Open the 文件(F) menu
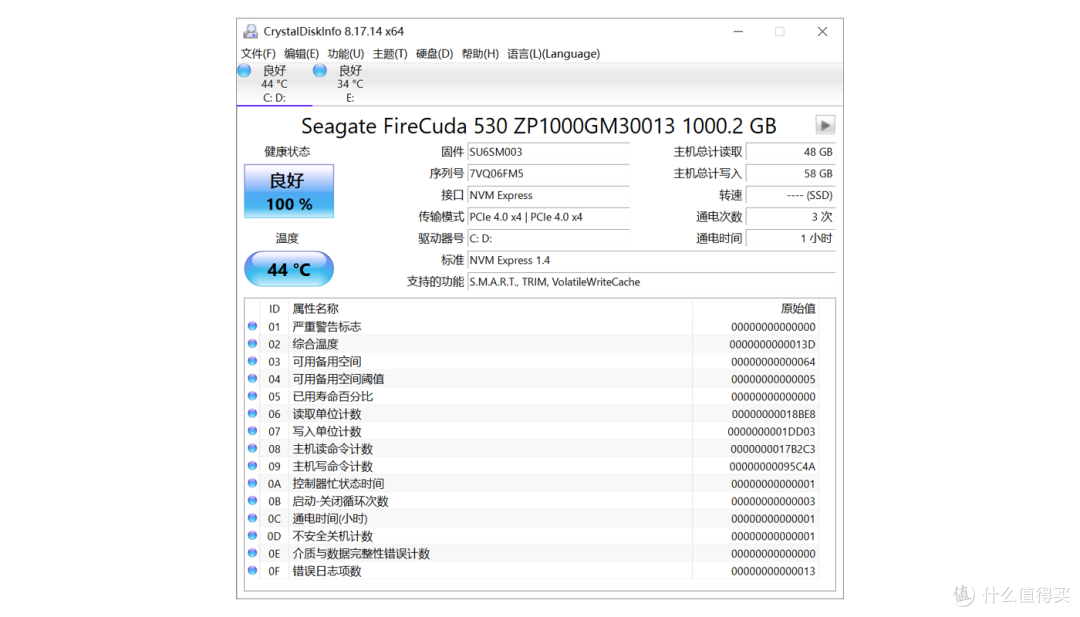This screenshot has width=1080, height=617. pos(258,54)
